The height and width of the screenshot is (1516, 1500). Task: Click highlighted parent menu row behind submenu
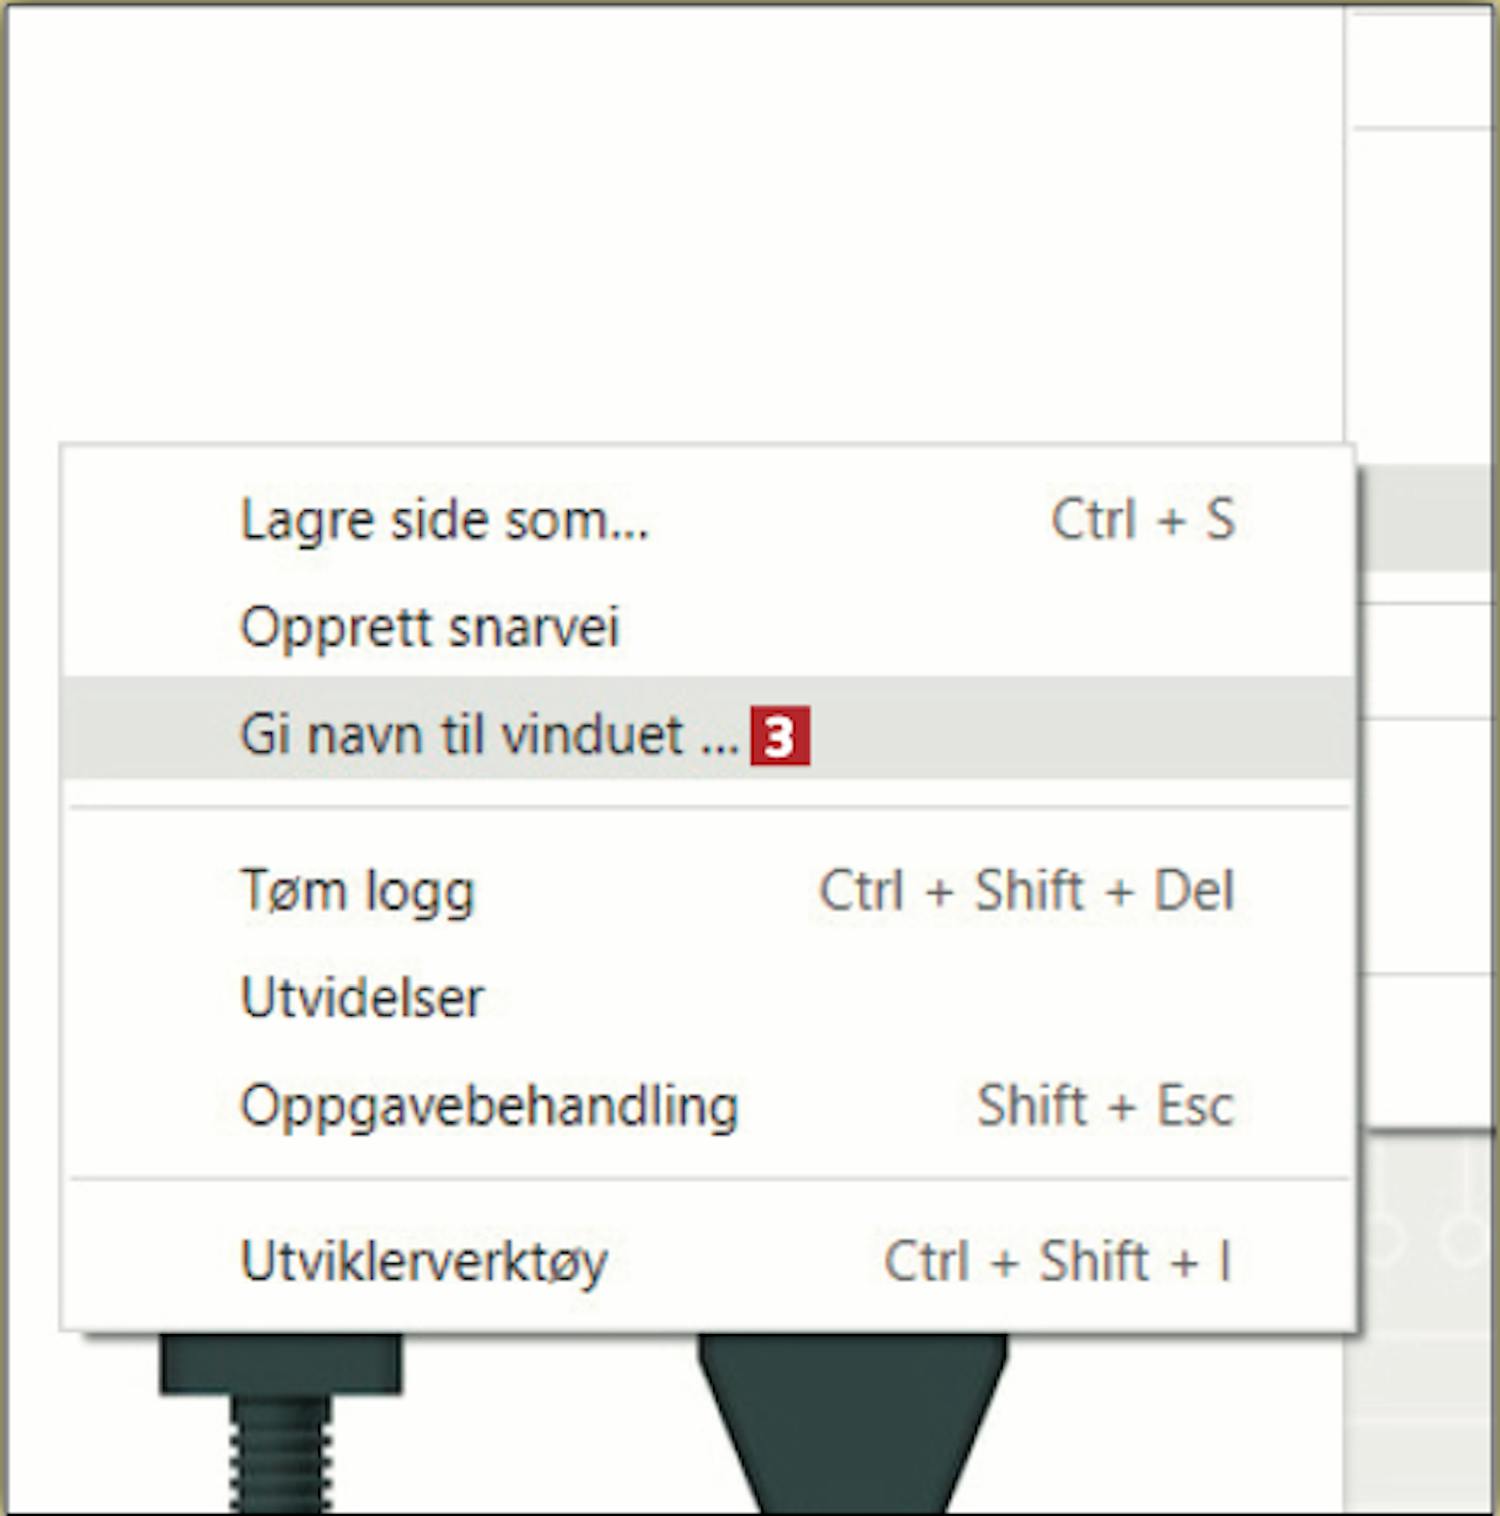[1425, 519]
